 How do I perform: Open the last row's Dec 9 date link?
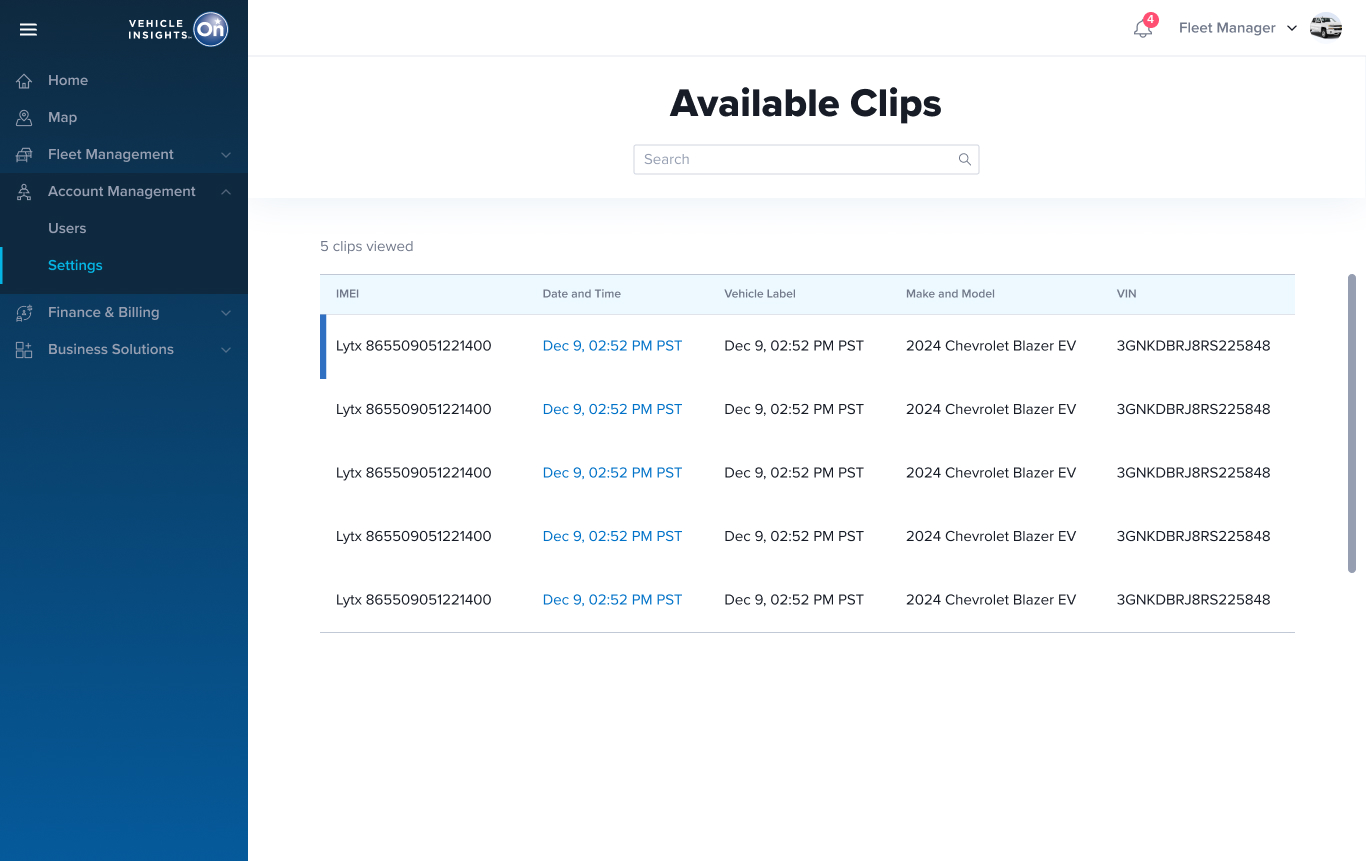tap(612, 600)
